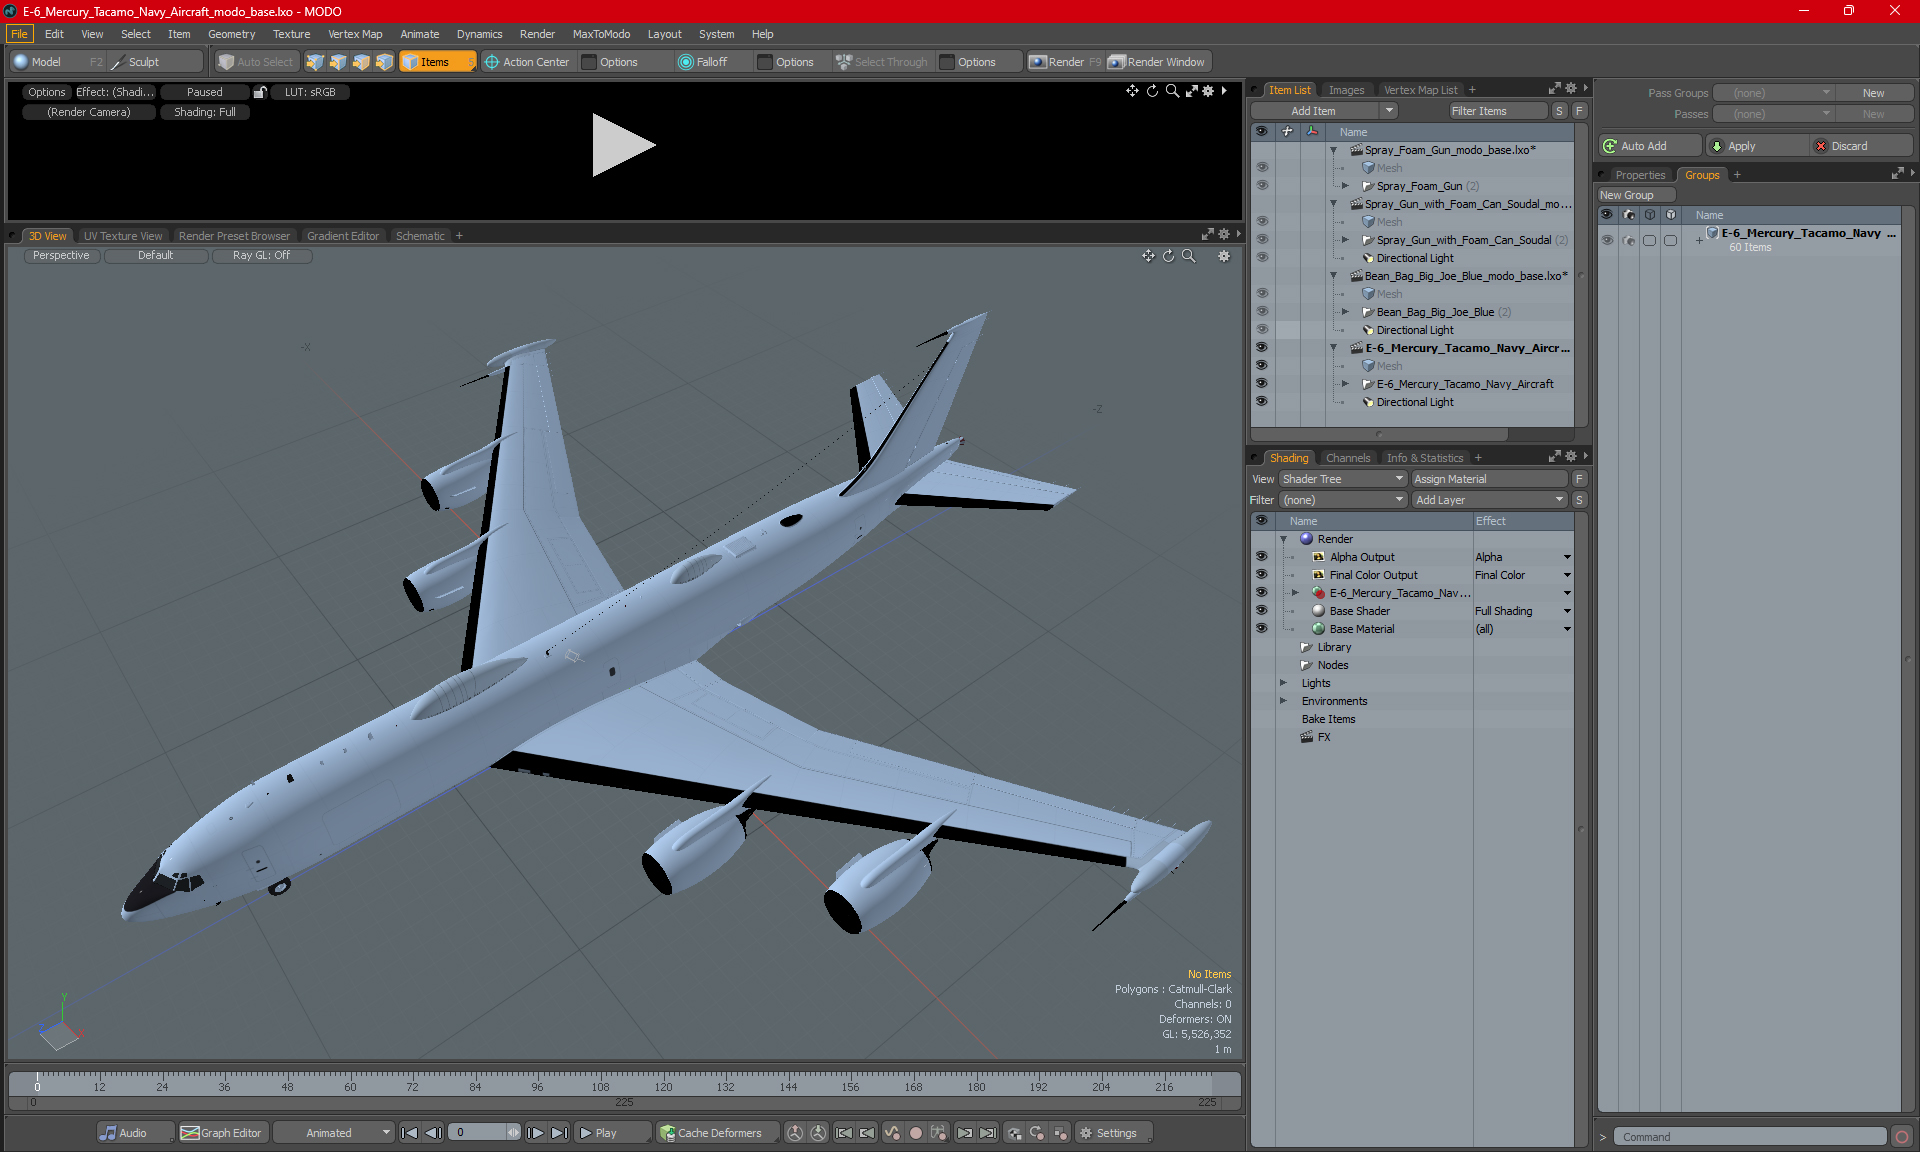
Task: Click Assign Material button
Action: coord(1490,479)
